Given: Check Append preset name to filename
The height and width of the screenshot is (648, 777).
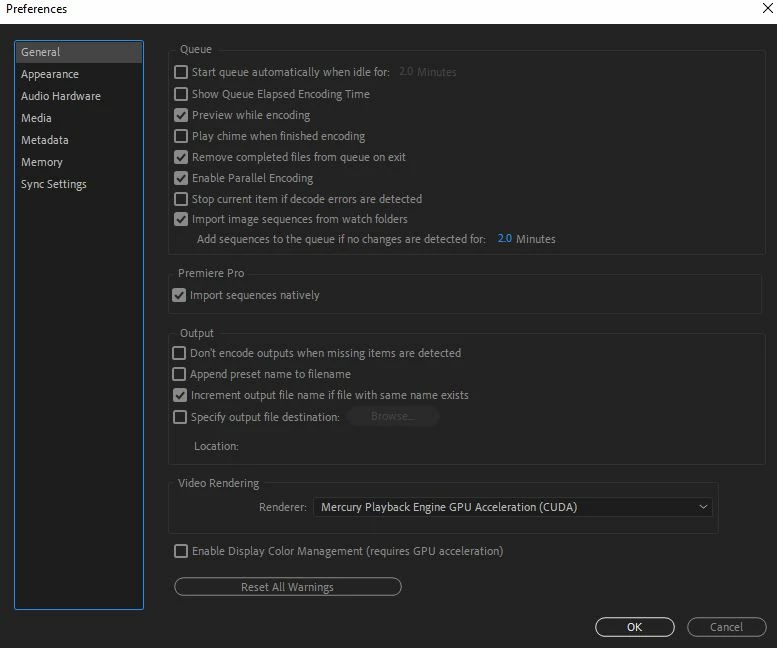Looking at the screenshot, I should (179, 374).
